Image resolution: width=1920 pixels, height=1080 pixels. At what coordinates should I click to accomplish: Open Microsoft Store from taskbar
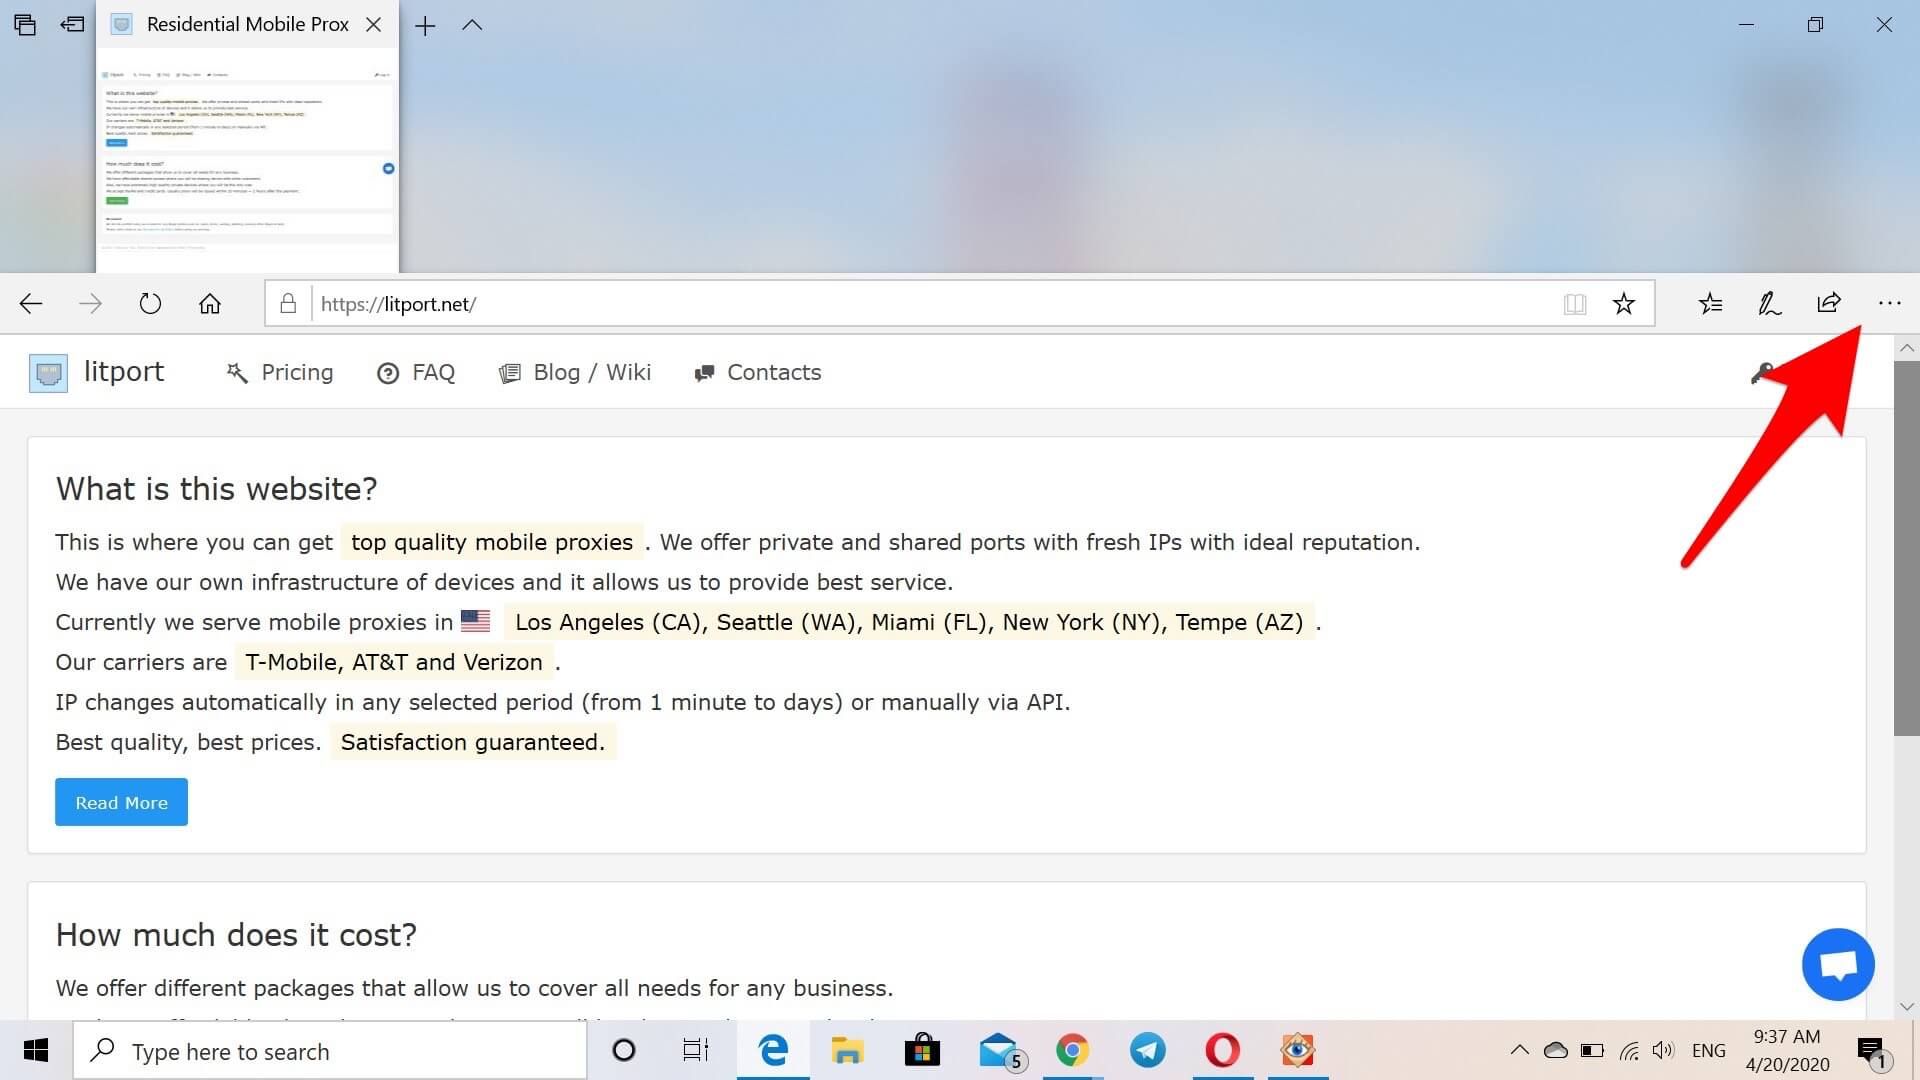(922, 1050)
